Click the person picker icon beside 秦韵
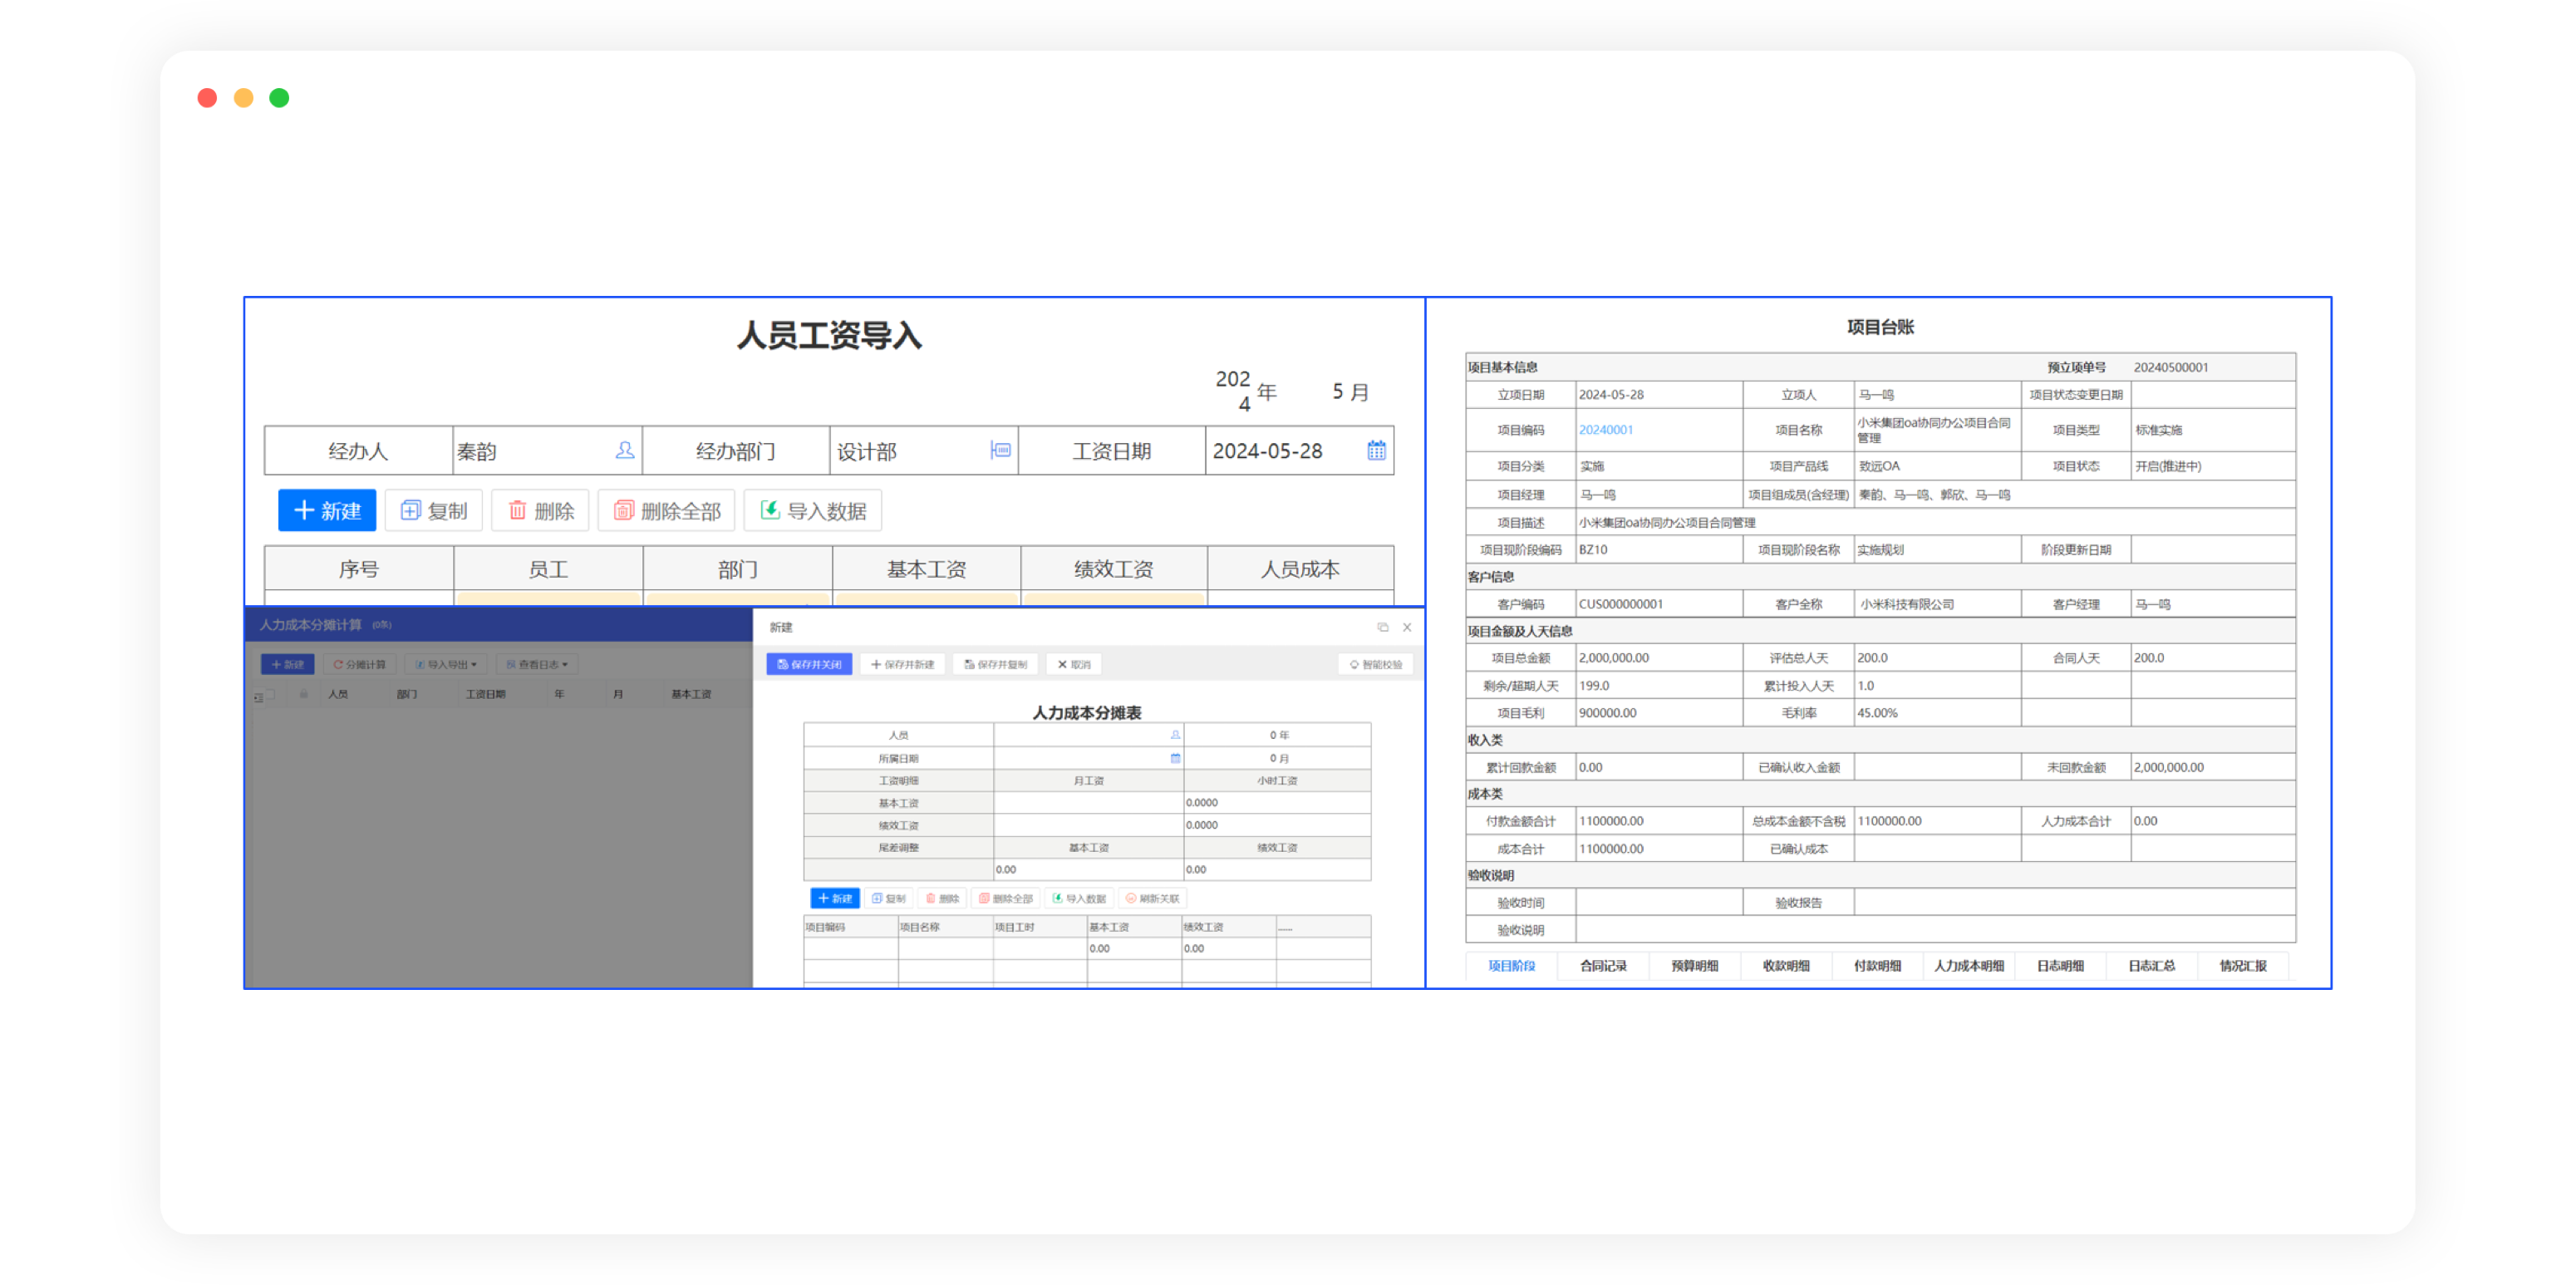Screen dimensions: 2576x1285 click(x=625, y=451)
